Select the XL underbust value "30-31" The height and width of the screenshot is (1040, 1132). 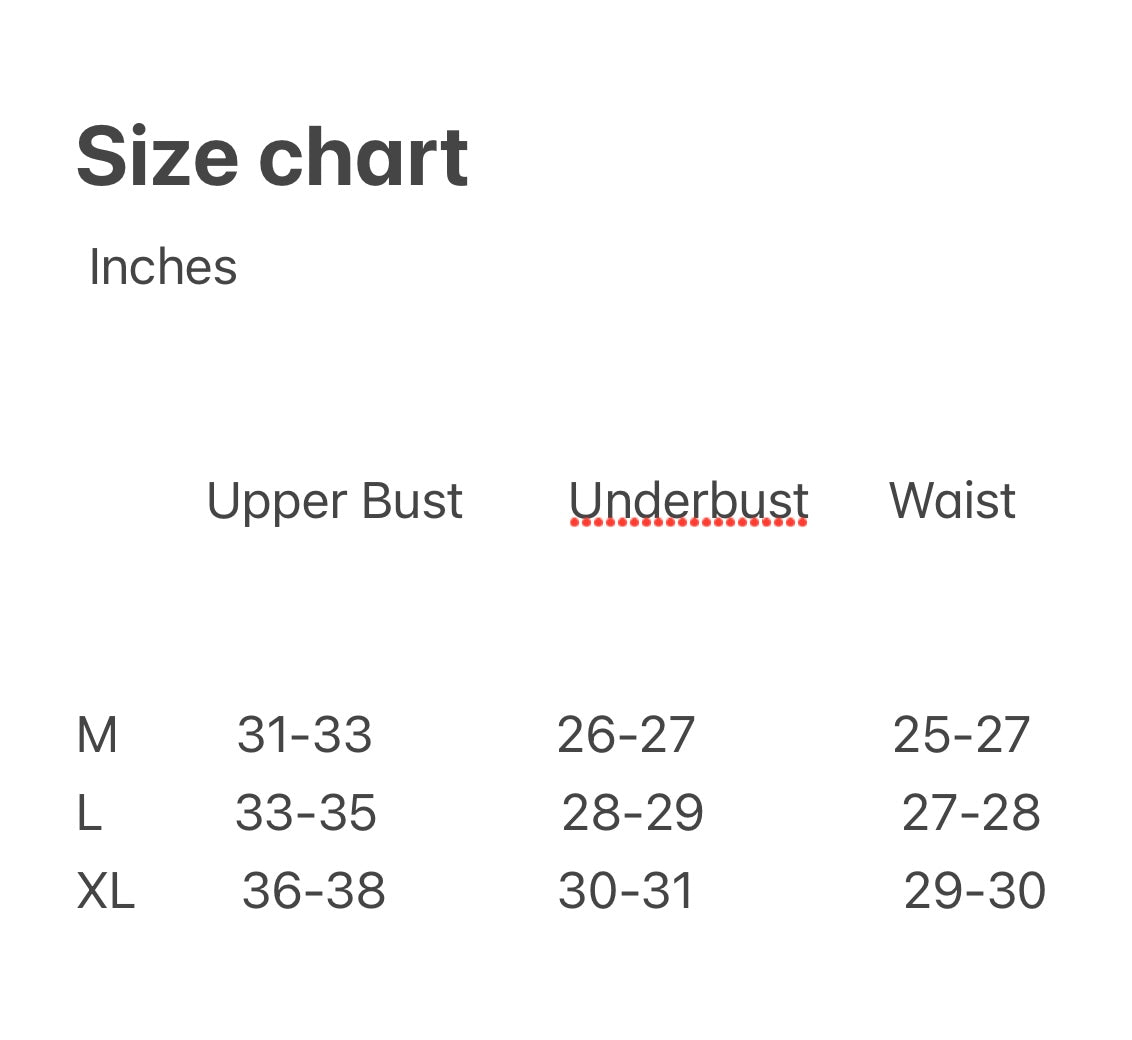click(625, 891)
